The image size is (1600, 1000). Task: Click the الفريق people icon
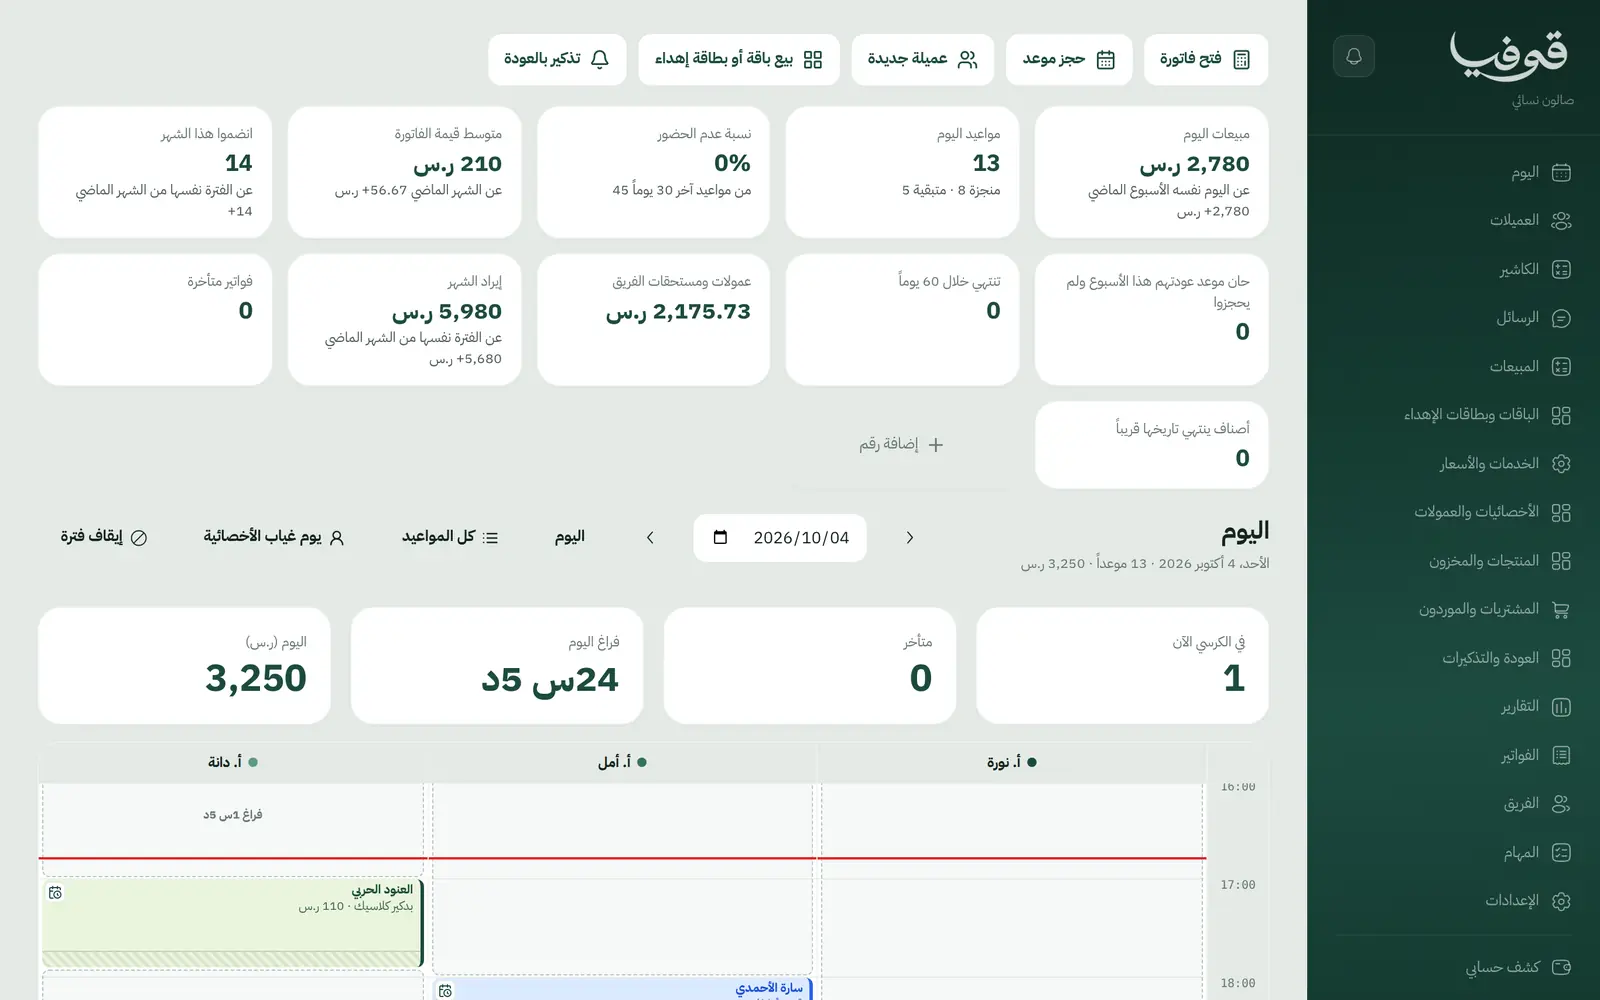pyautogui.click(x=1561, y=804)
